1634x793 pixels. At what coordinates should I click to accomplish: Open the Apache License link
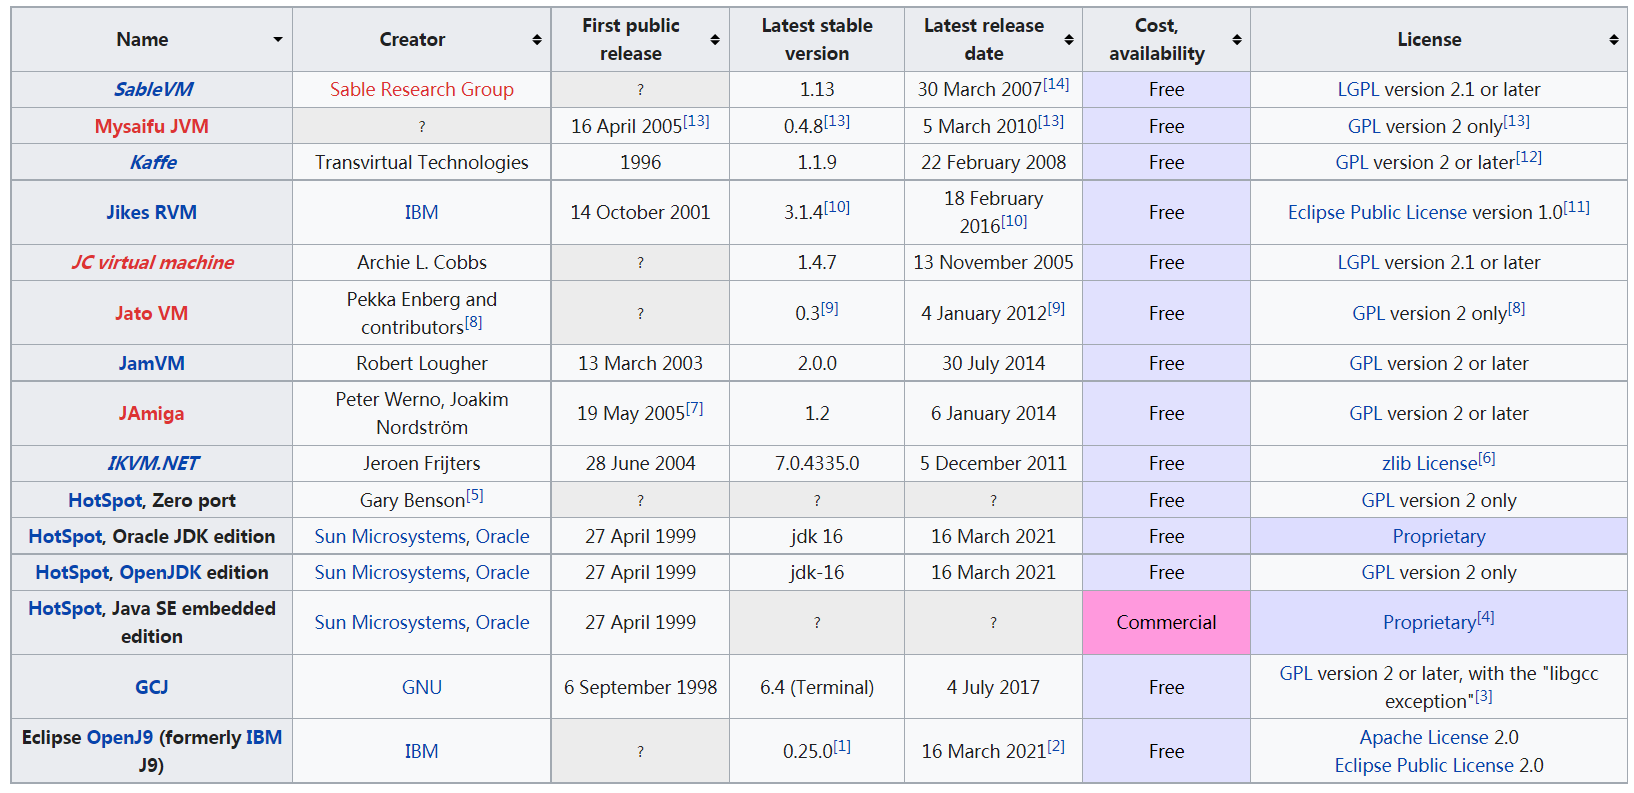click(1424, 737)
